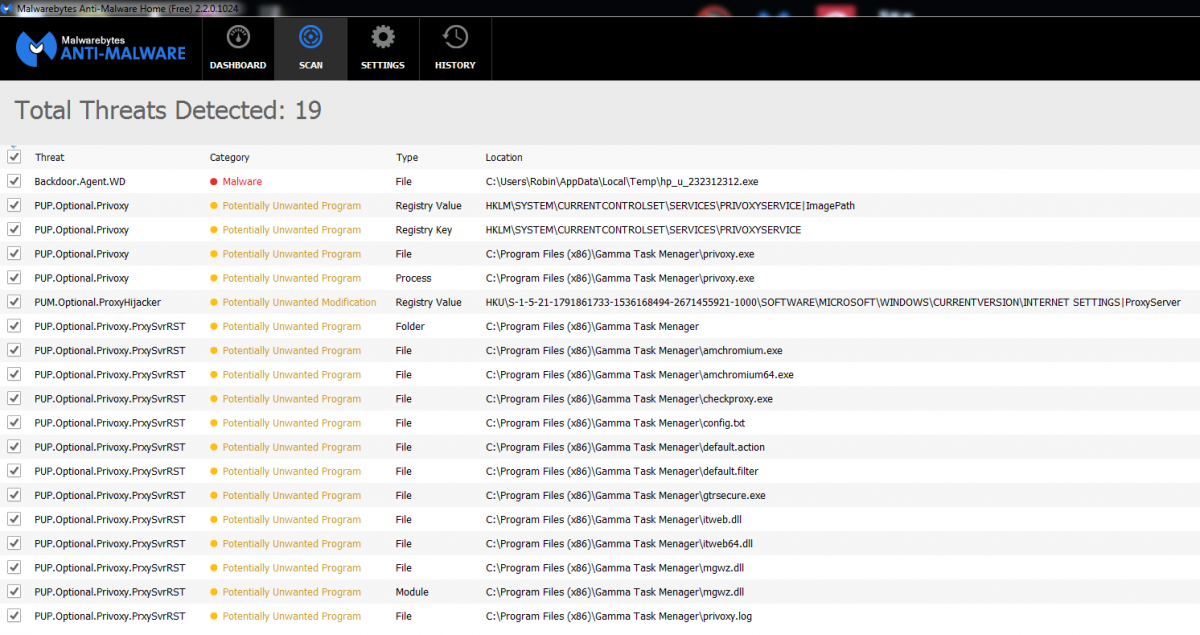This screenshot has width=1200, height=635.
Task: Select the Backdoor.Agent.WD threat name
Action: point(80,182)
